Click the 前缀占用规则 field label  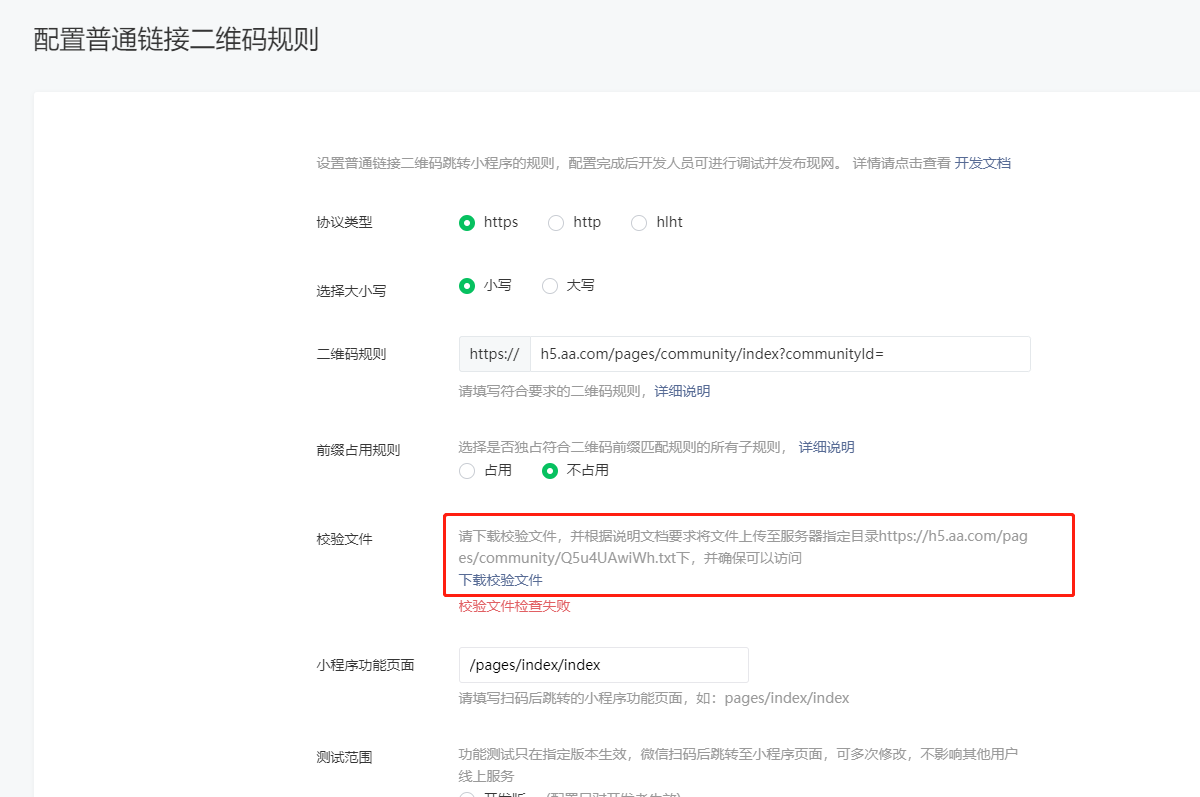[x=358, y=450]
